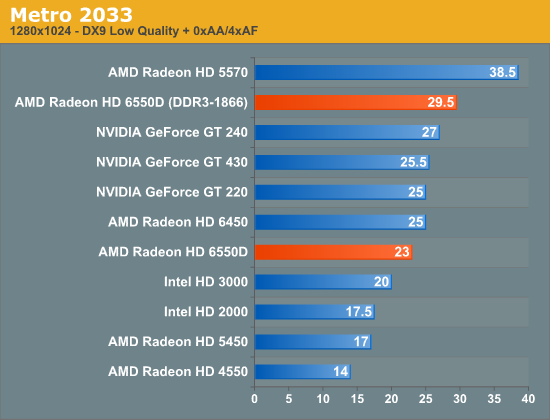Image resolution: width=550 pixels, height=420 pixels.
Task: Click the 1280x1024 DX9 Low Quality subtitle
Action: click(x=134, y=31)
